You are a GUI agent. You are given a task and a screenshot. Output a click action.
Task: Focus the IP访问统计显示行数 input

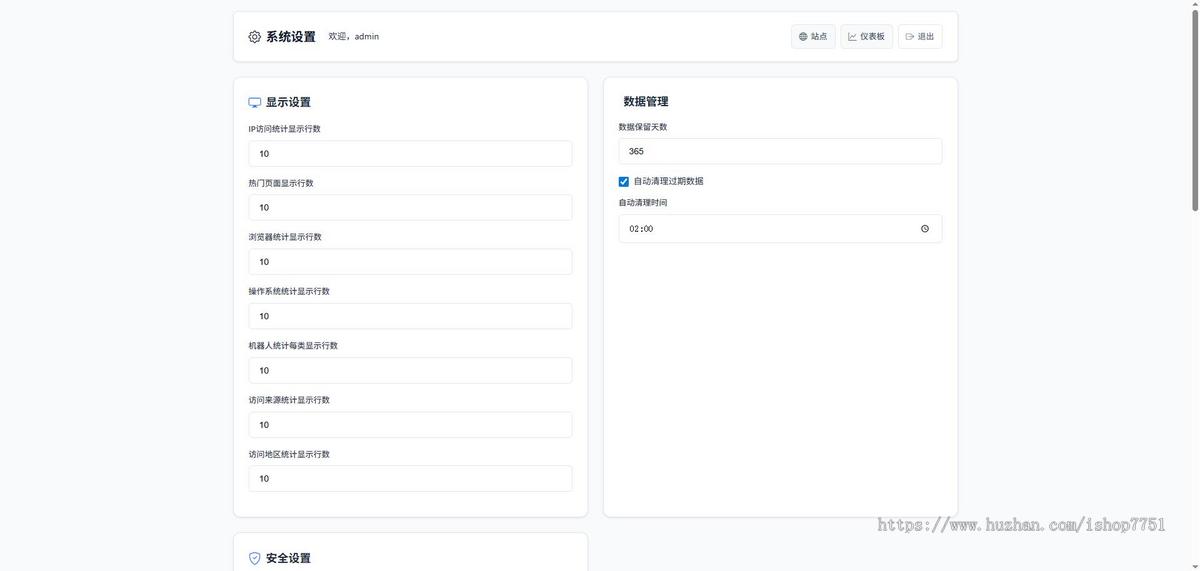click(410, 154)
